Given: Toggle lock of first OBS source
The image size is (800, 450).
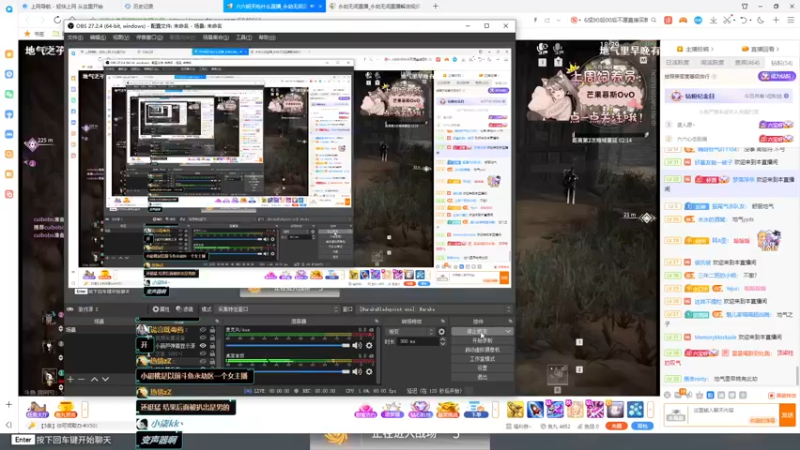Looking at the screenshot, I should 212,330.
